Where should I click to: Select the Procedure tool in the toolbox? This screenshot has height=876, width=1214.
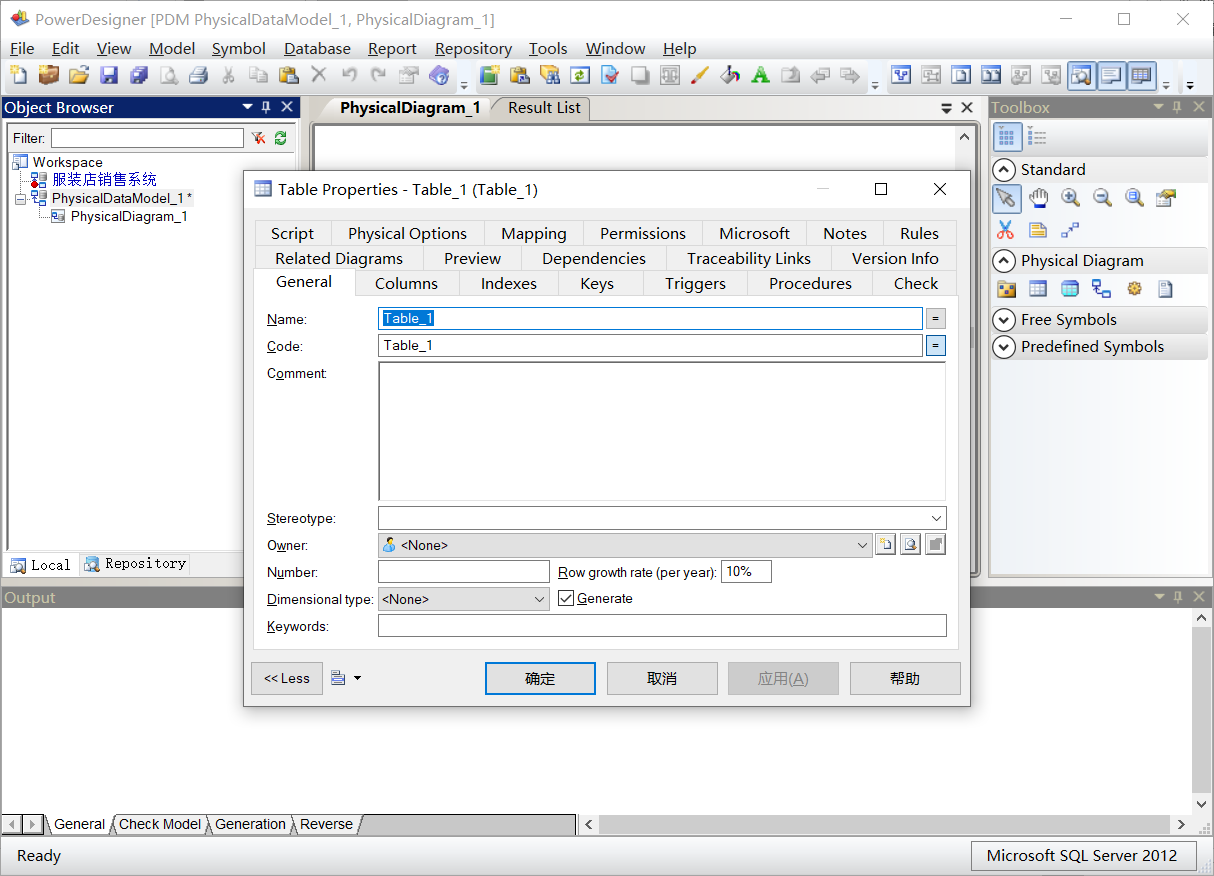pos(1134,289)
